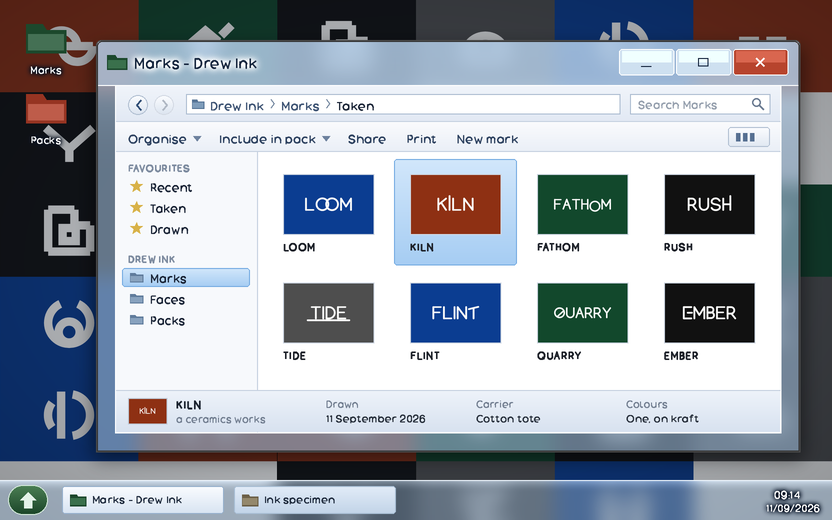Click the KILN preview icon in details pane
Screen dimensions: 832x520
pyautogui.click(x=148, y=411)
